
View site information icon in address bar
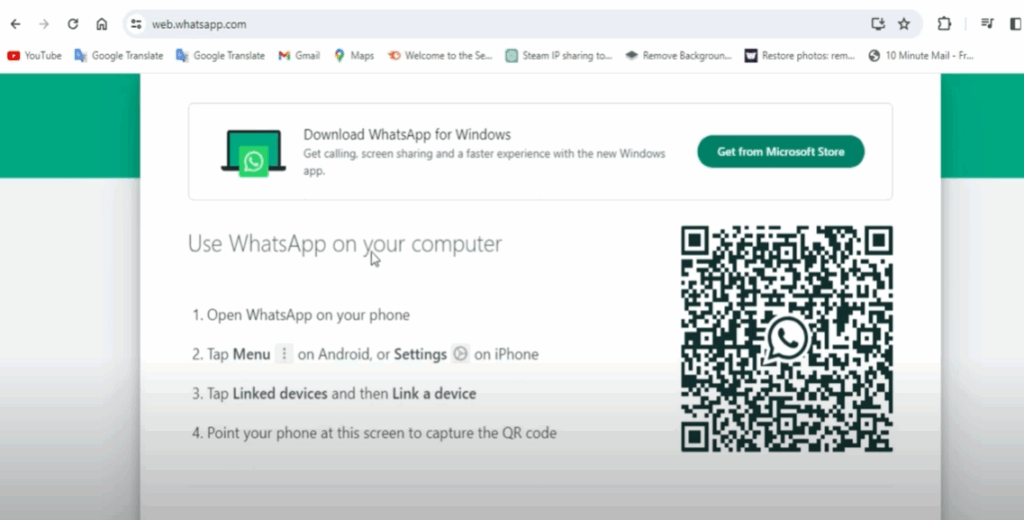(136, 24)
